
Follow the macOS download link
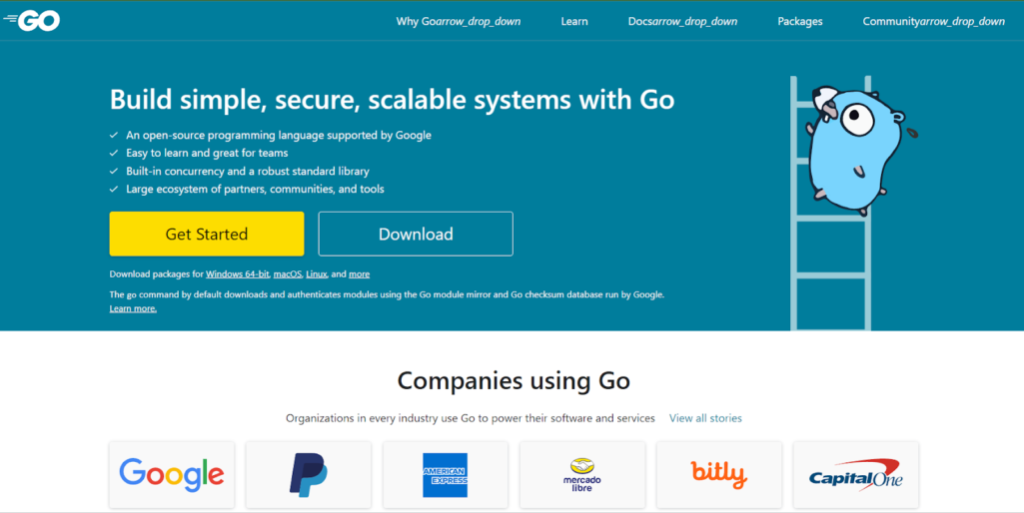point(287,274)
